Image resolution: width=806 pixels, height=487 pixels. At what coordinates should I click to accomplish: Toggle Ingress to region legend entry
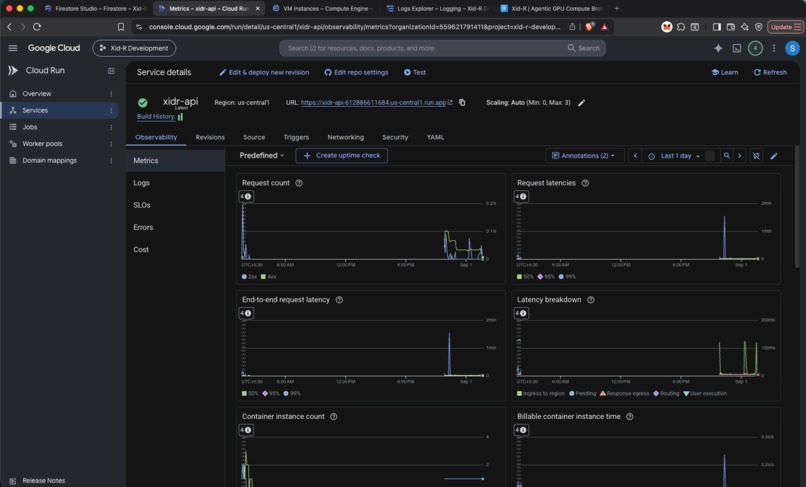[x=541, y=393]
